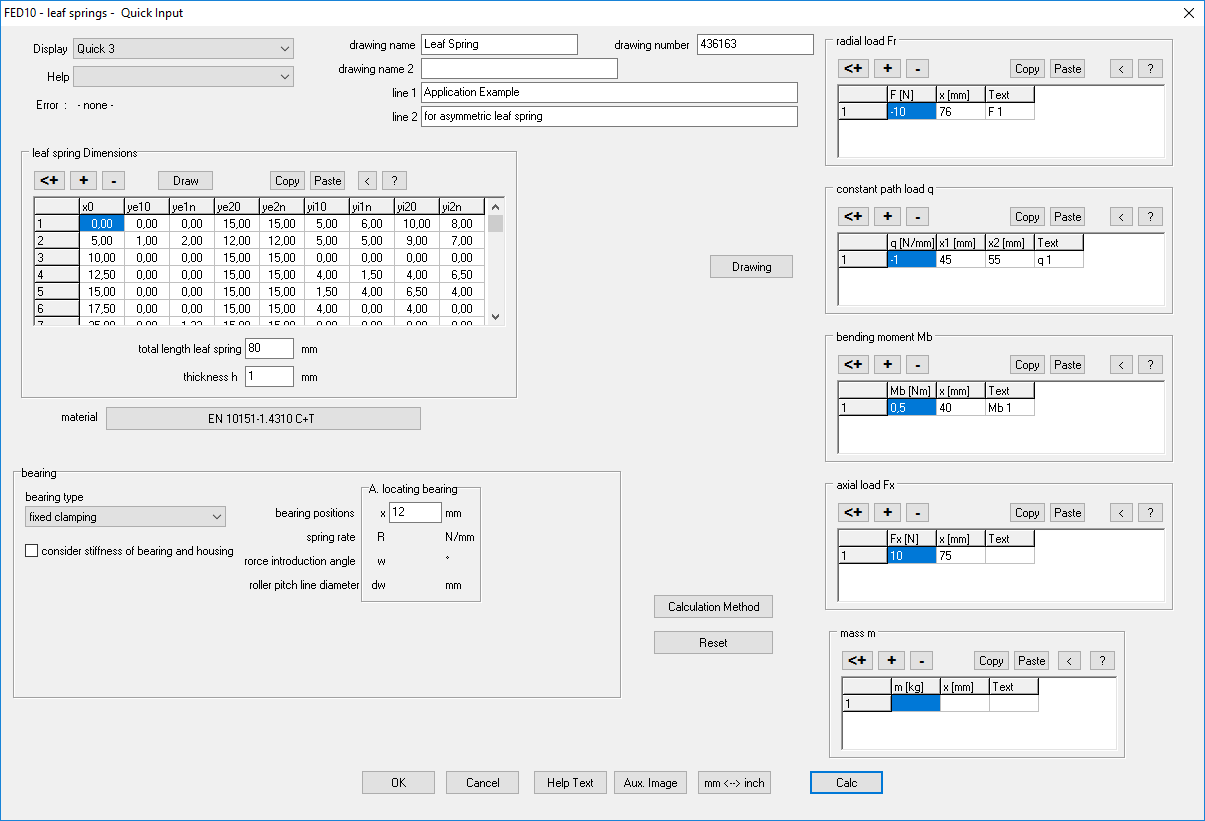
Task: Open the material EN 10151-1.4310 C+T selector
Action: [x=263, y=418]
